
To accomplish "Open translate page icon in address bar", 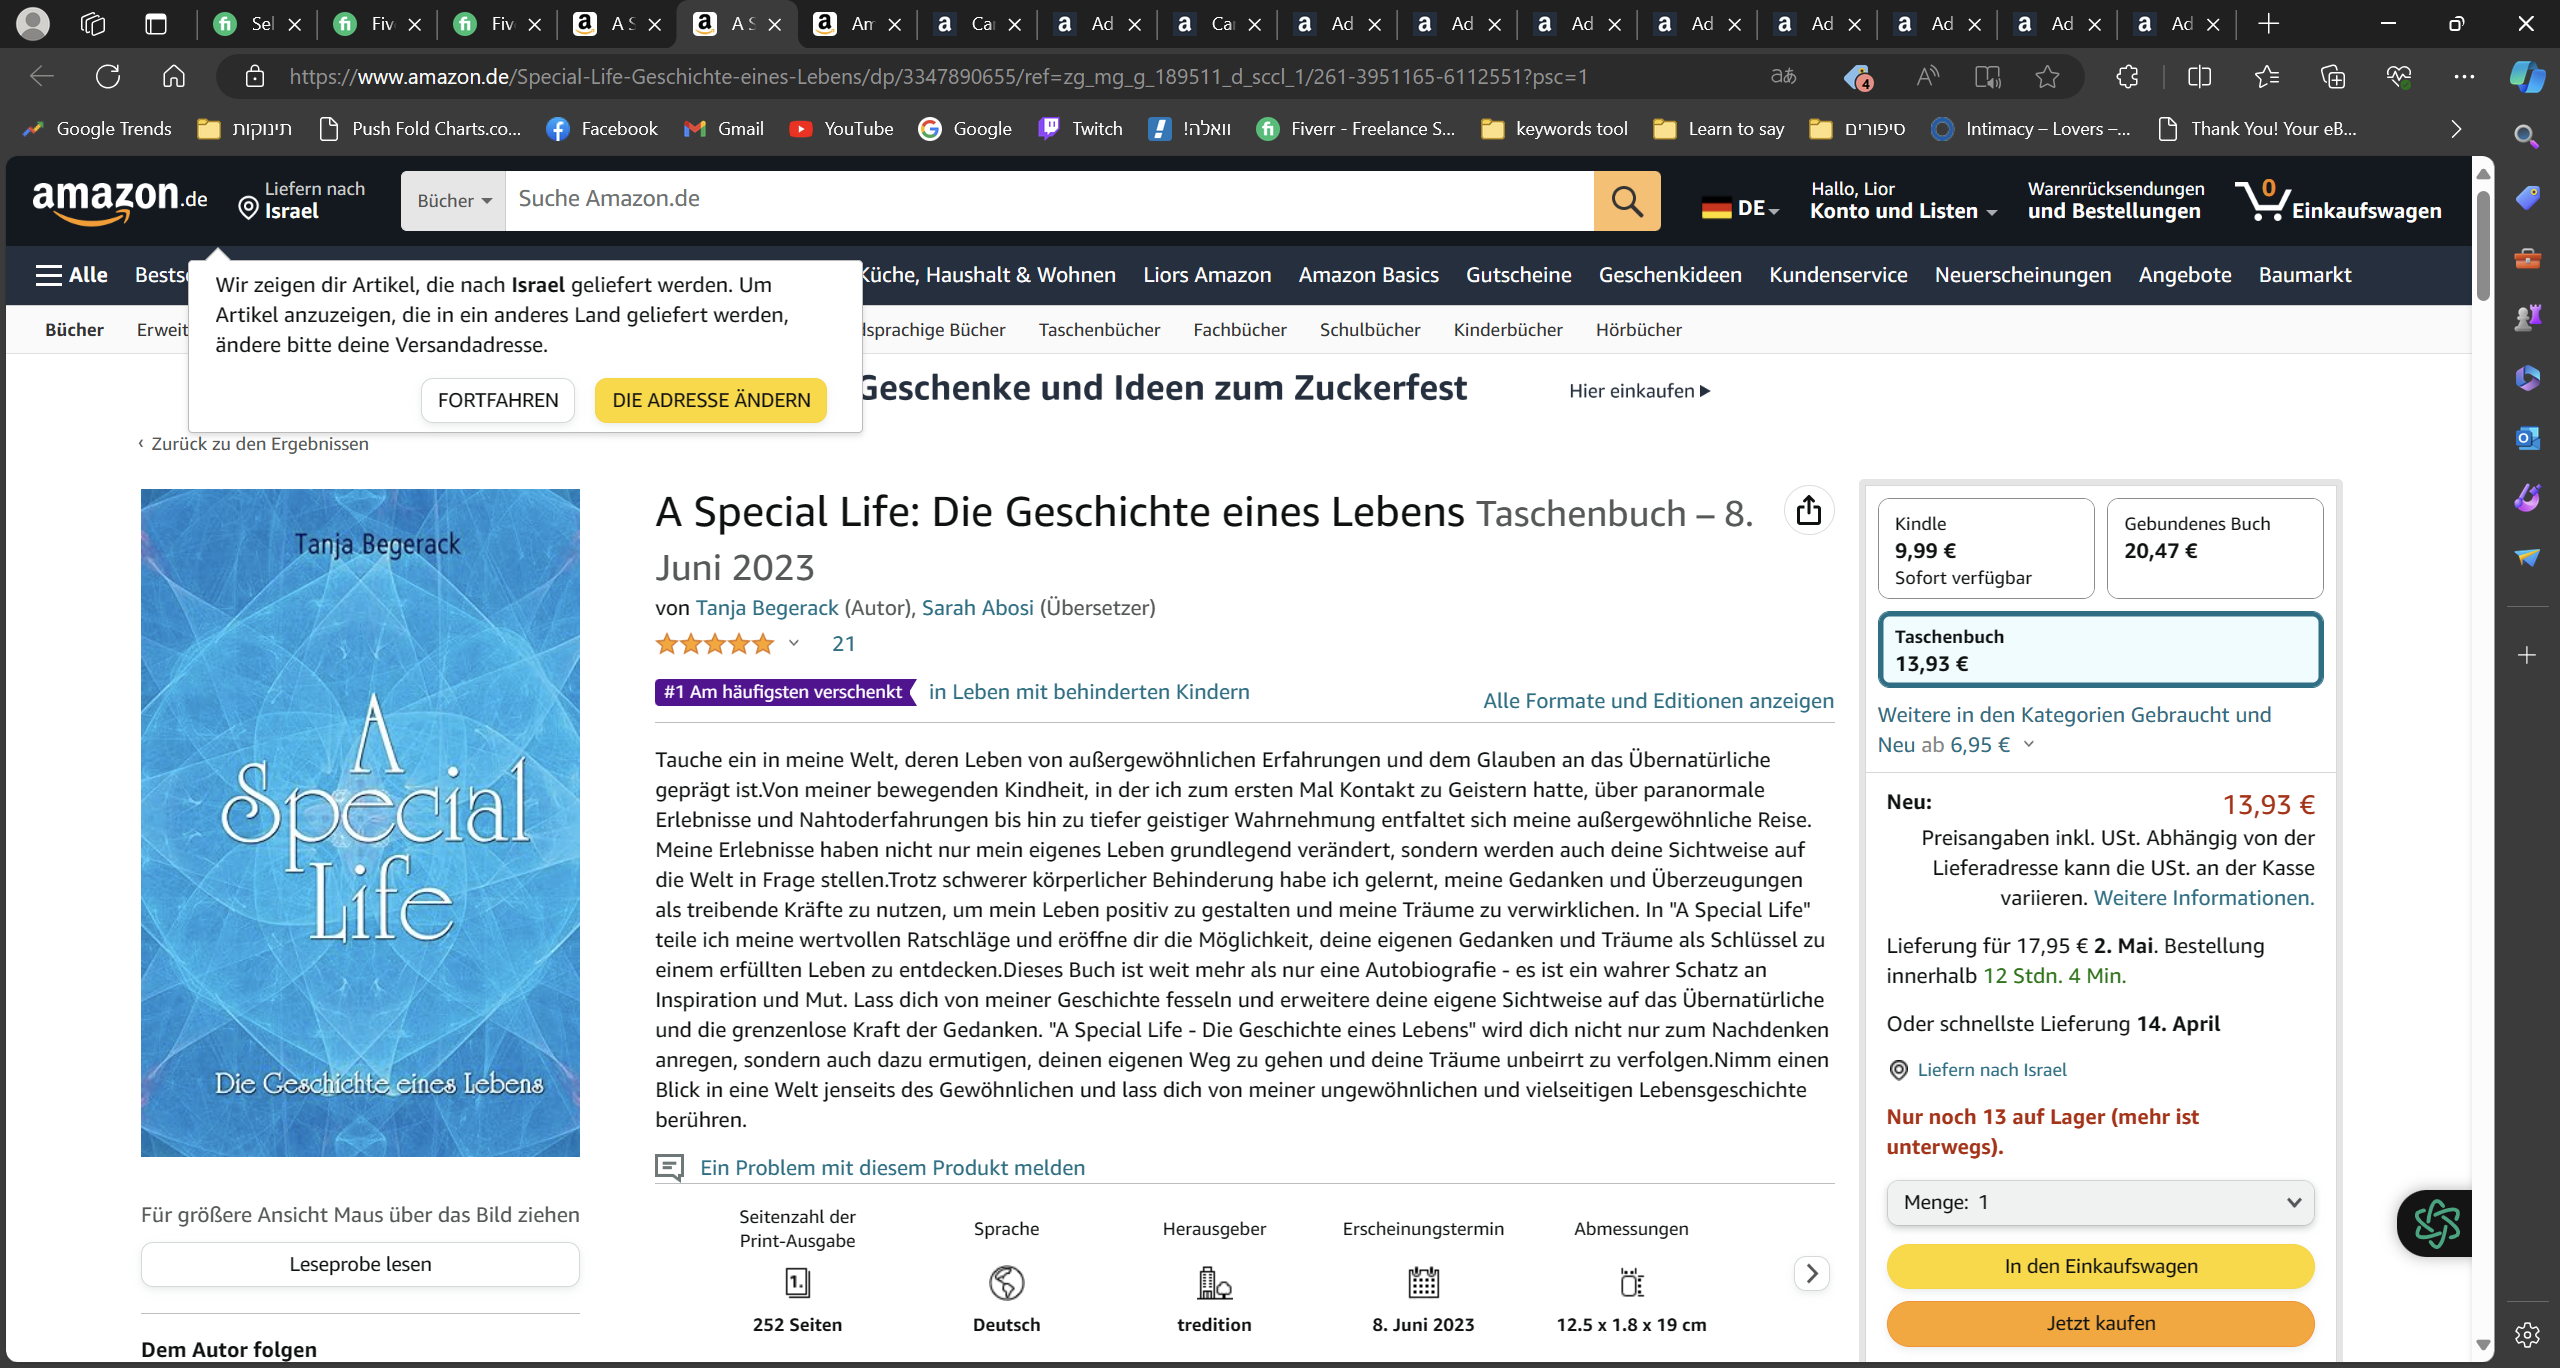I will click(x=1783, y=76).
